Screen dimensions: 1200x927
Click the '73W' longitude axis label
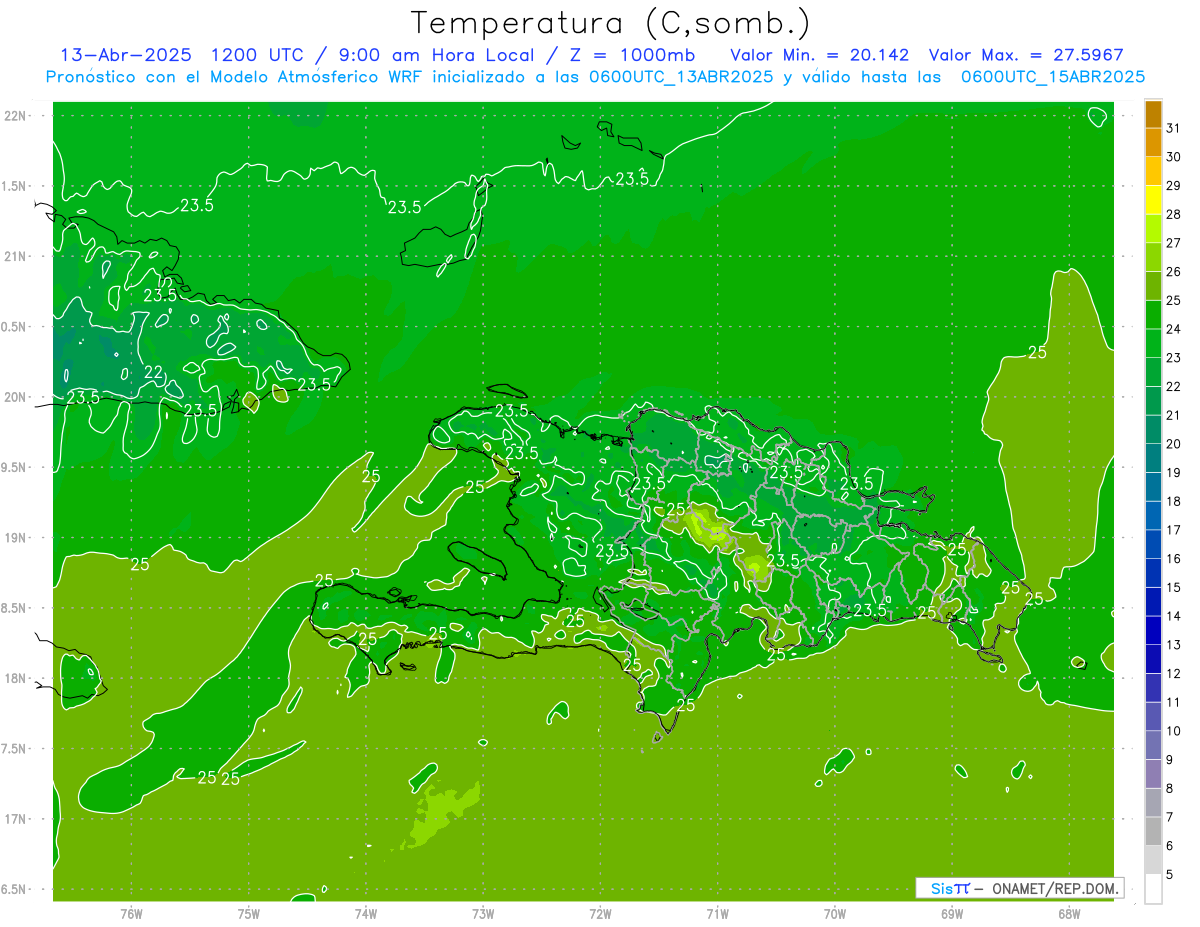coord(483,914)
